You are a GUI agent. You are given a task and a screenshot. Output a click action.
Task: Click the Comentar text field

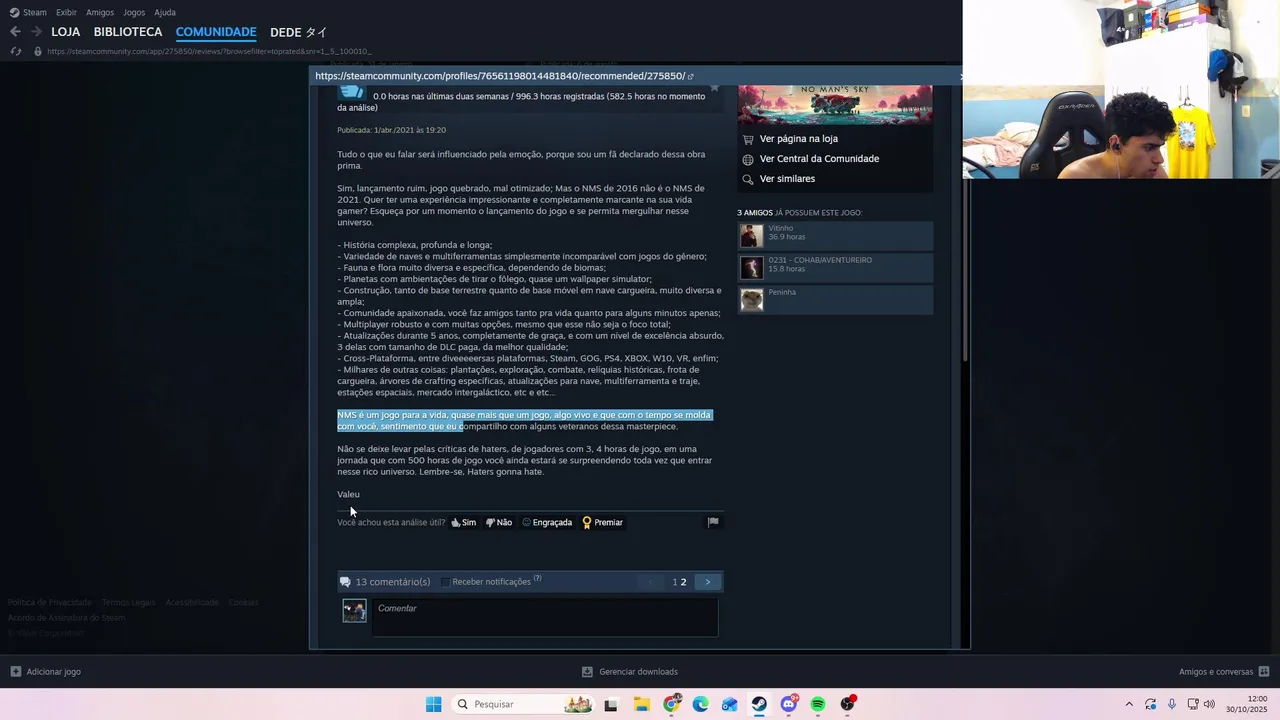(x=545, y=617)
